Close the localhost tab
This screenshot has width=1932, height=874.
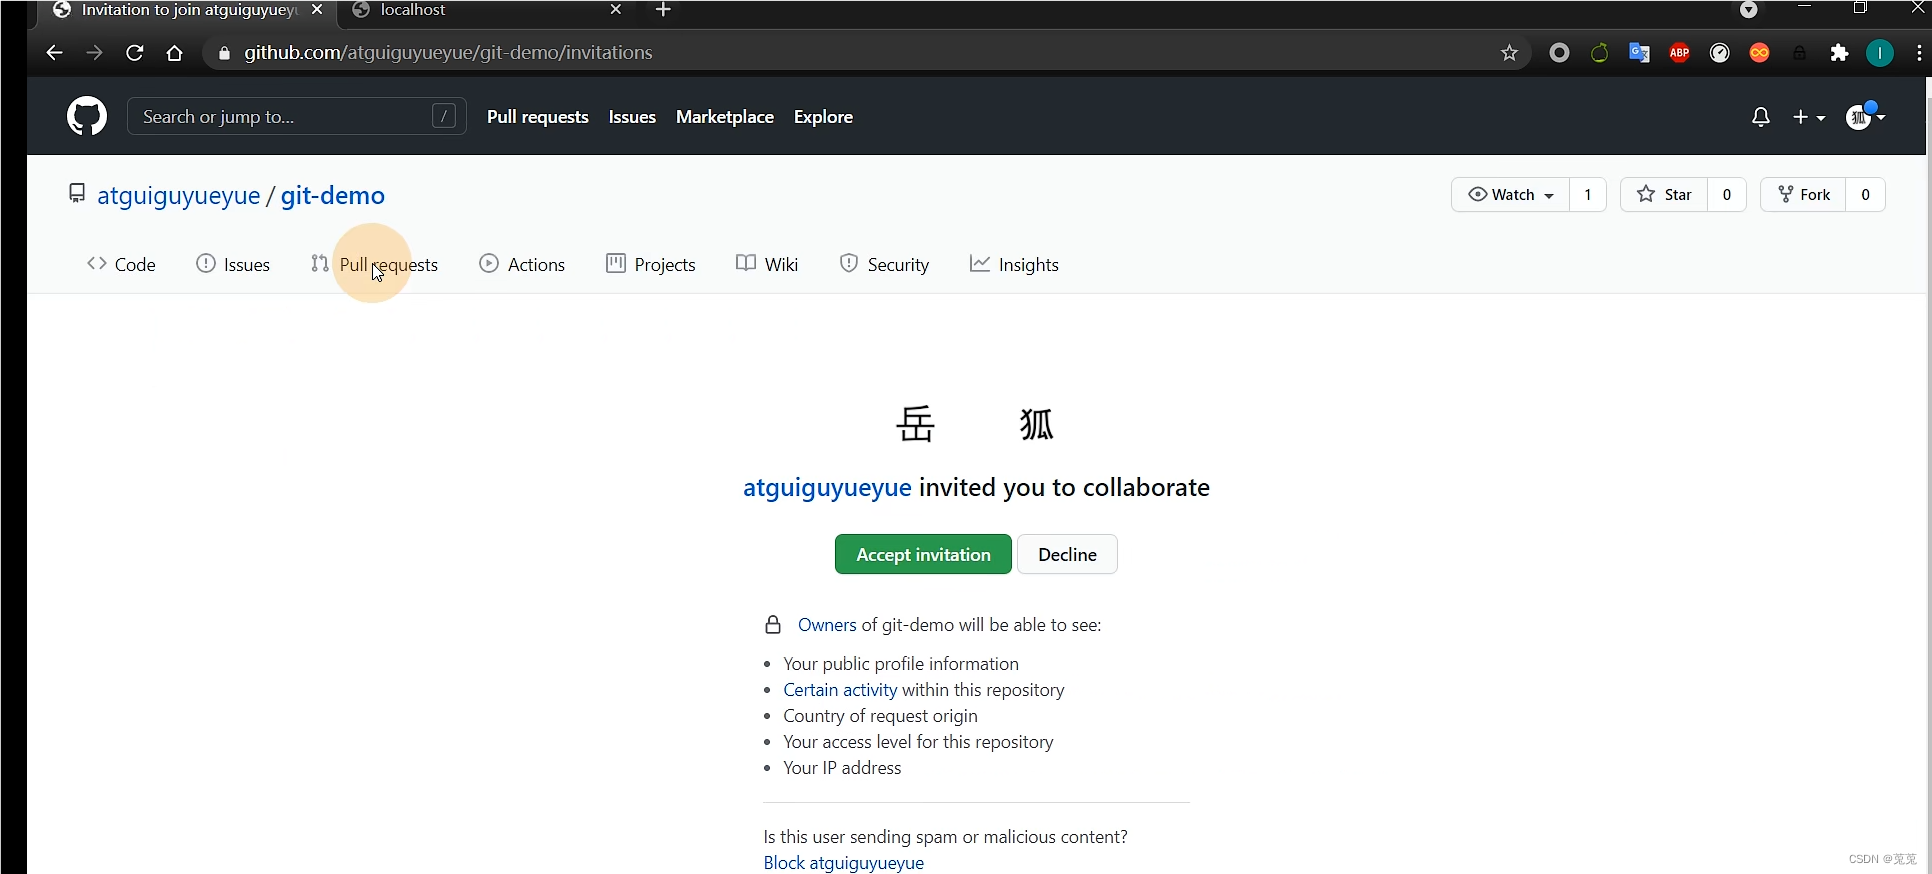point(616,10)
